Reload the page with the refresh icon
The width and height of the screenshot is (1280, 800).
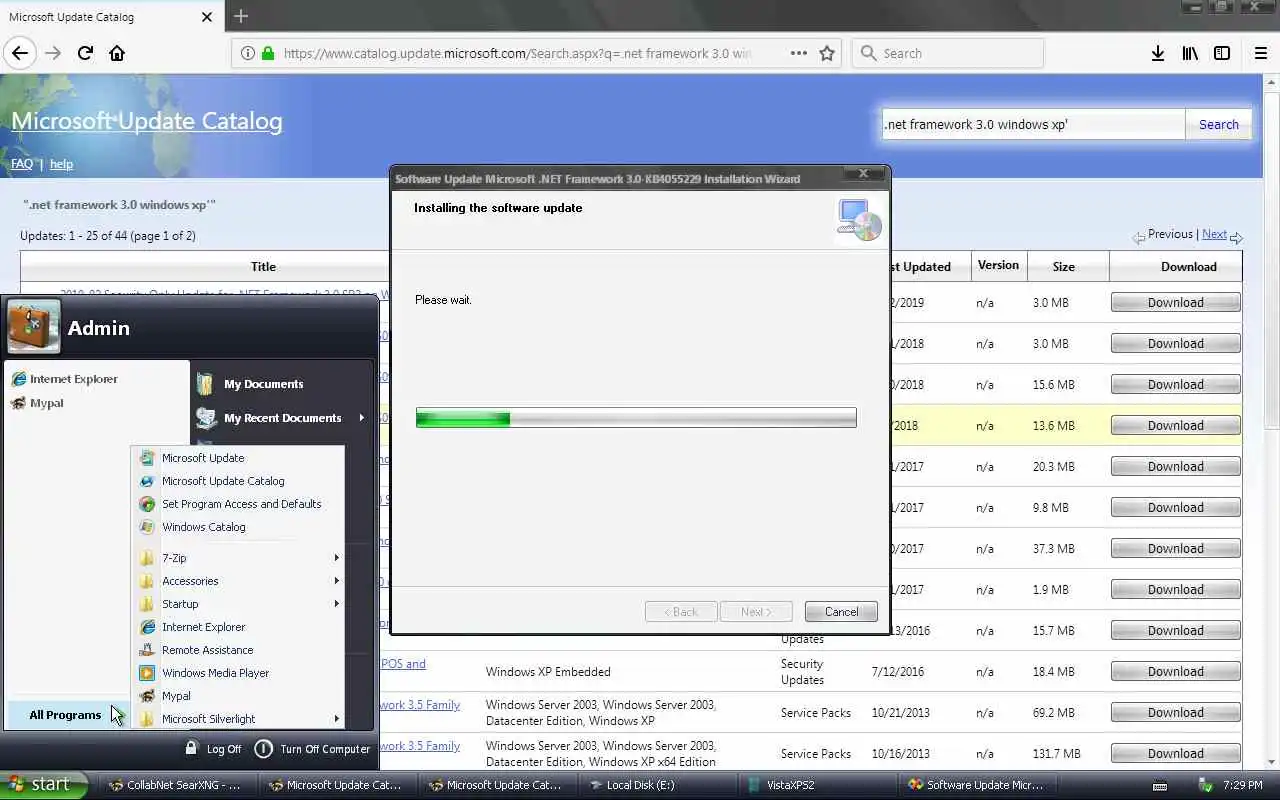[x=85, y=53]
